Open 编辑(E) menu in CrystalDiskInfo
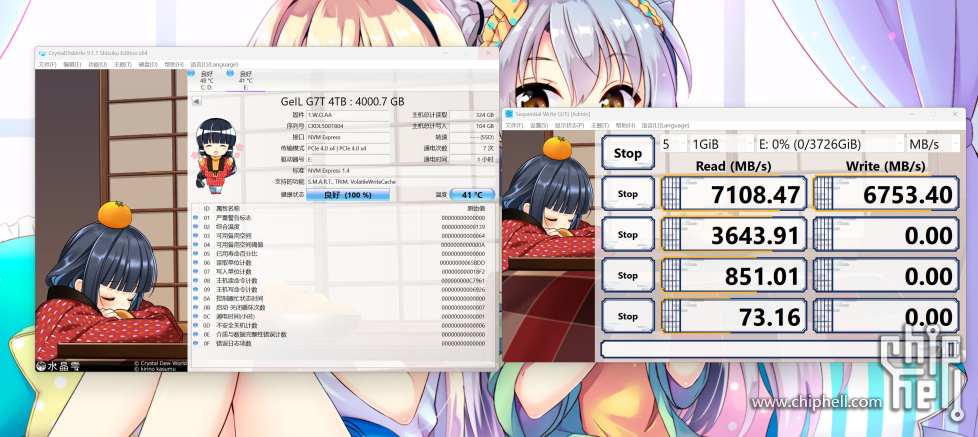 tap(72, 64)
